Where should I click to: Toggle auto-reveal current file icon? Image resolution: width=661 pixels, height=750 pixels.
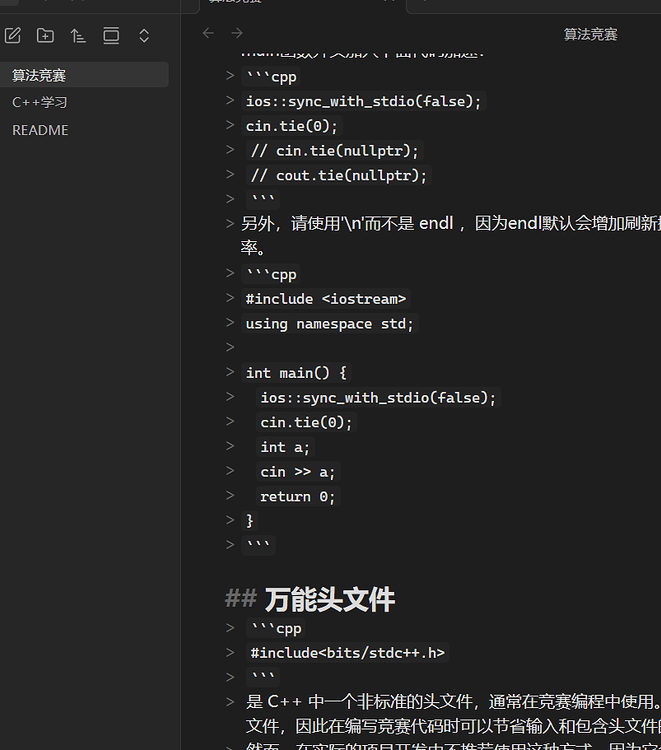(x=111, y=35)
